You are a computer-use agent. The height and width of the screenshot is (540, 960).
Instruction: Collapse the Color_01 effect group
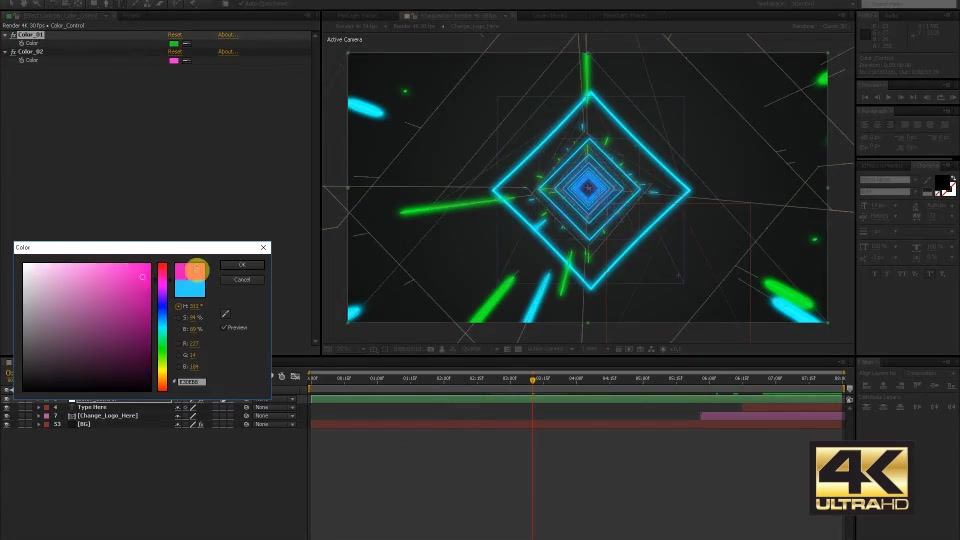click(x=5, y=35)
